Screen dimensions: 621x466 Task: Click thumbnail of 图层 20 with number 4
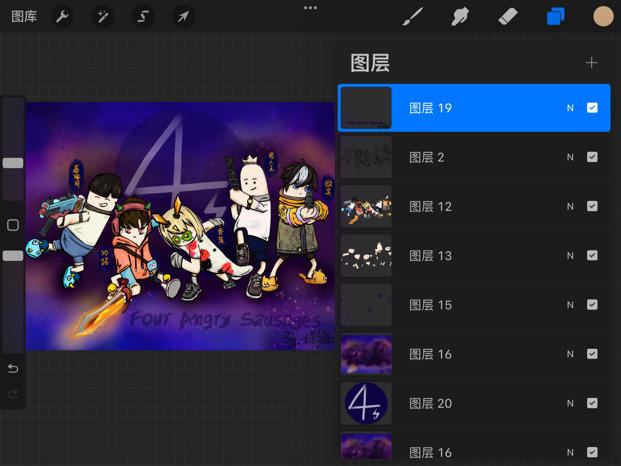click(x=366, y=403)
